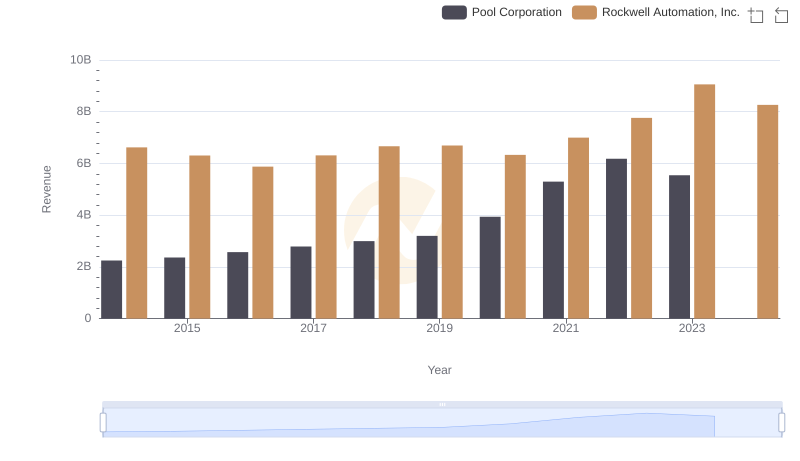Select Pool Corporation bar for 2014

pyautogui.click(x=112, y=290)
